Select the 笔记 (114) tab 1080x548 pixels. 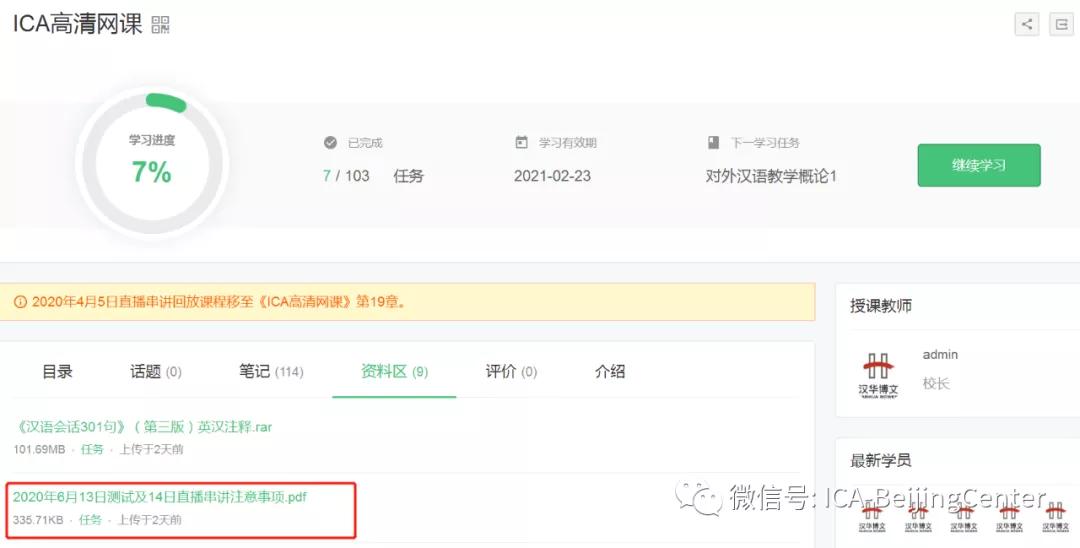coord(271,372)
